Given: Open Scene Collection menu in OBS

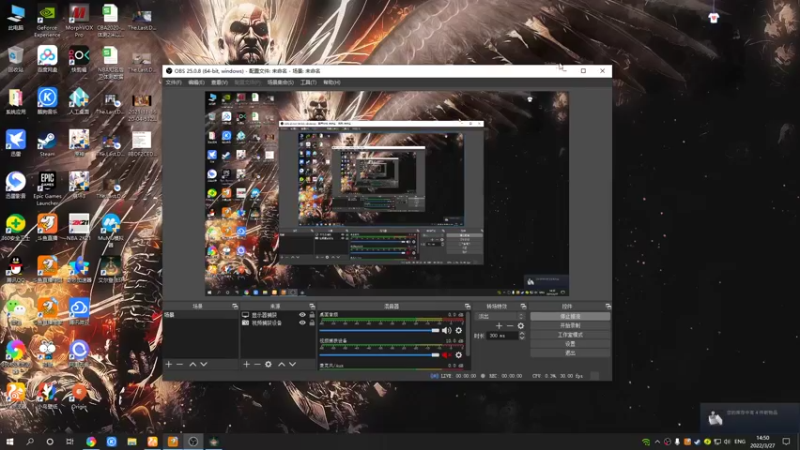Looking at the screenshot, I should click(281, 83).
